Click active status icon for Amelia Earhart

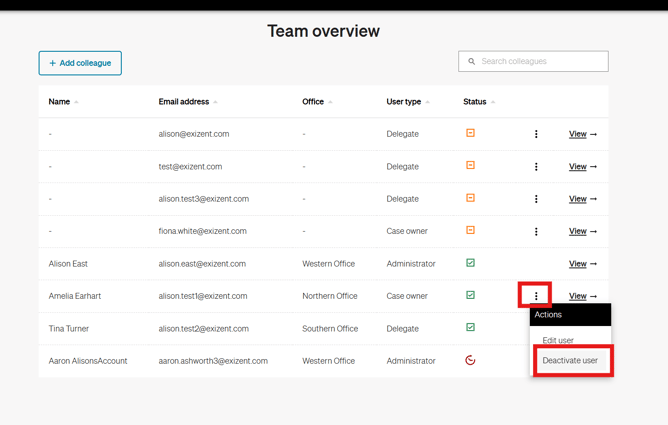point(470,295)
